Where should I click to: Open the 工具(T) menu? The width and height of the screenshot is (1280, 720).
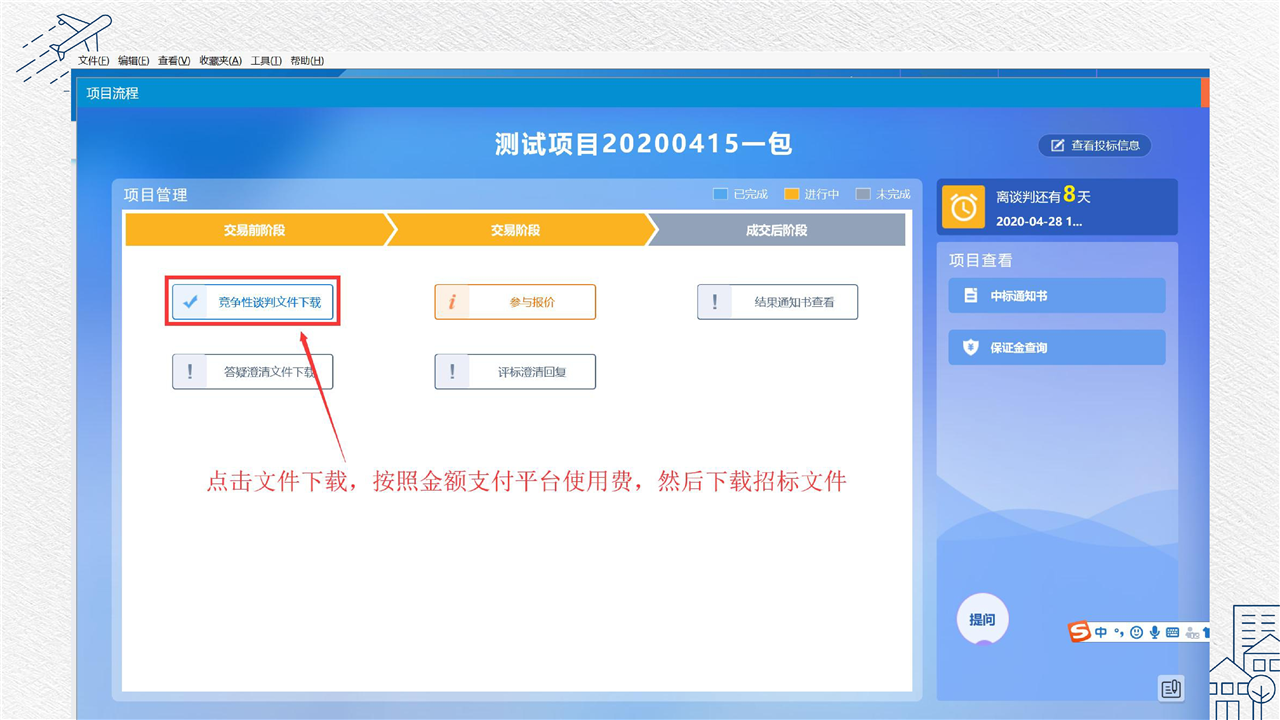pyautogui.click(x=266, y=61)
